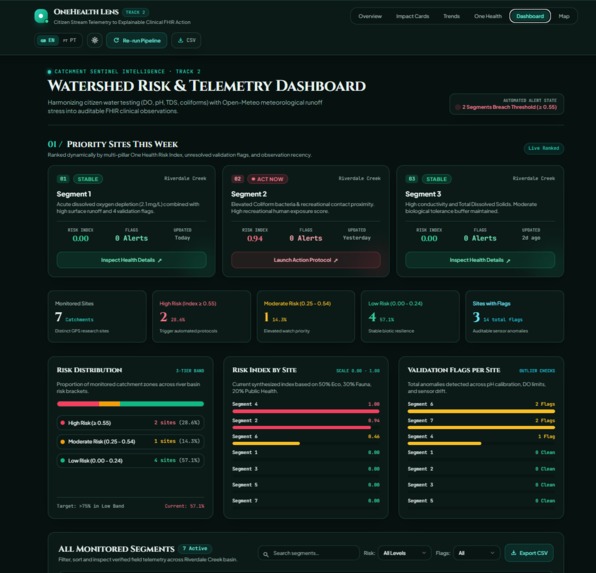This screenshot has width=596, height=573.
Task: Click the Segment 7 validation flags bar
Action: coord(481,427)
